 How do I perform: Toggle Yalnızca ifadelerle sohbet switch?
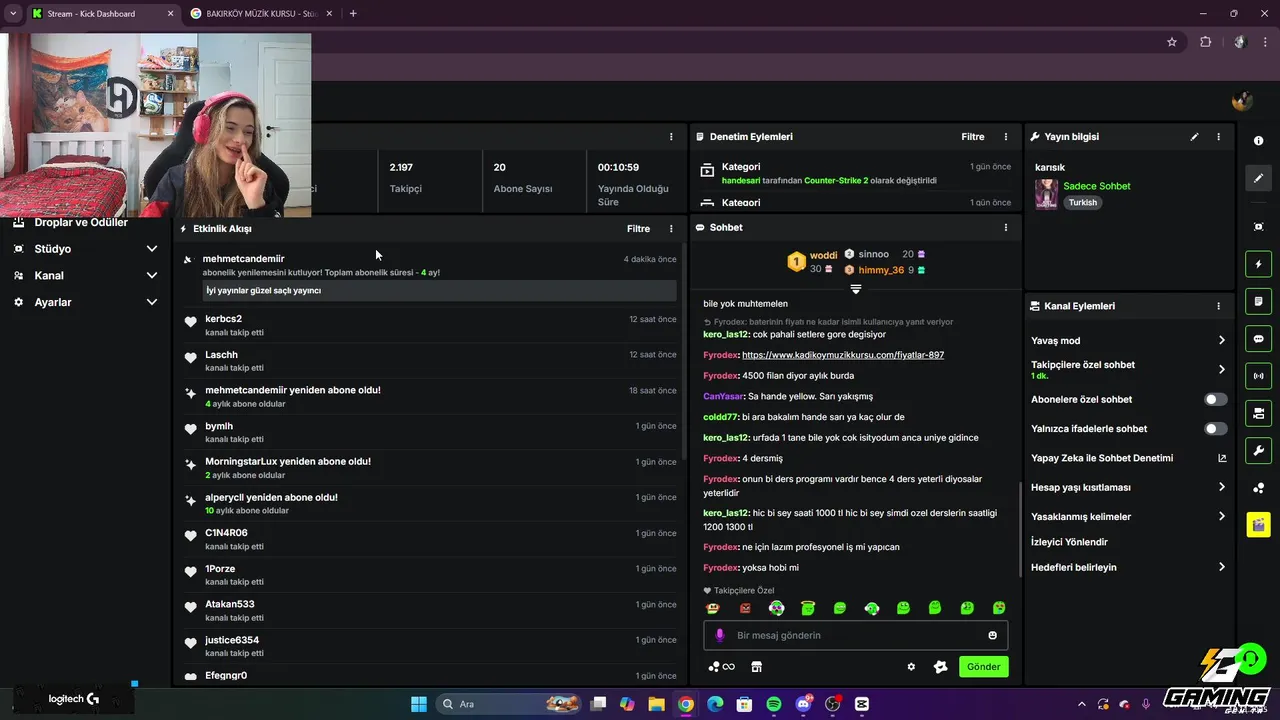coord(1215,429)
